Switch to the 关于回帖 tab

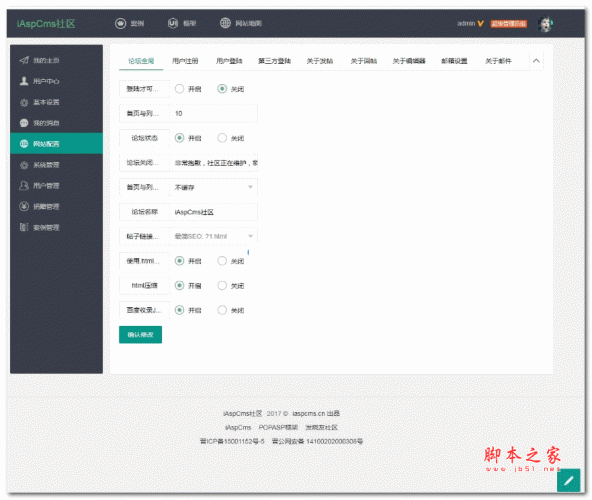[x=364, y=61]
